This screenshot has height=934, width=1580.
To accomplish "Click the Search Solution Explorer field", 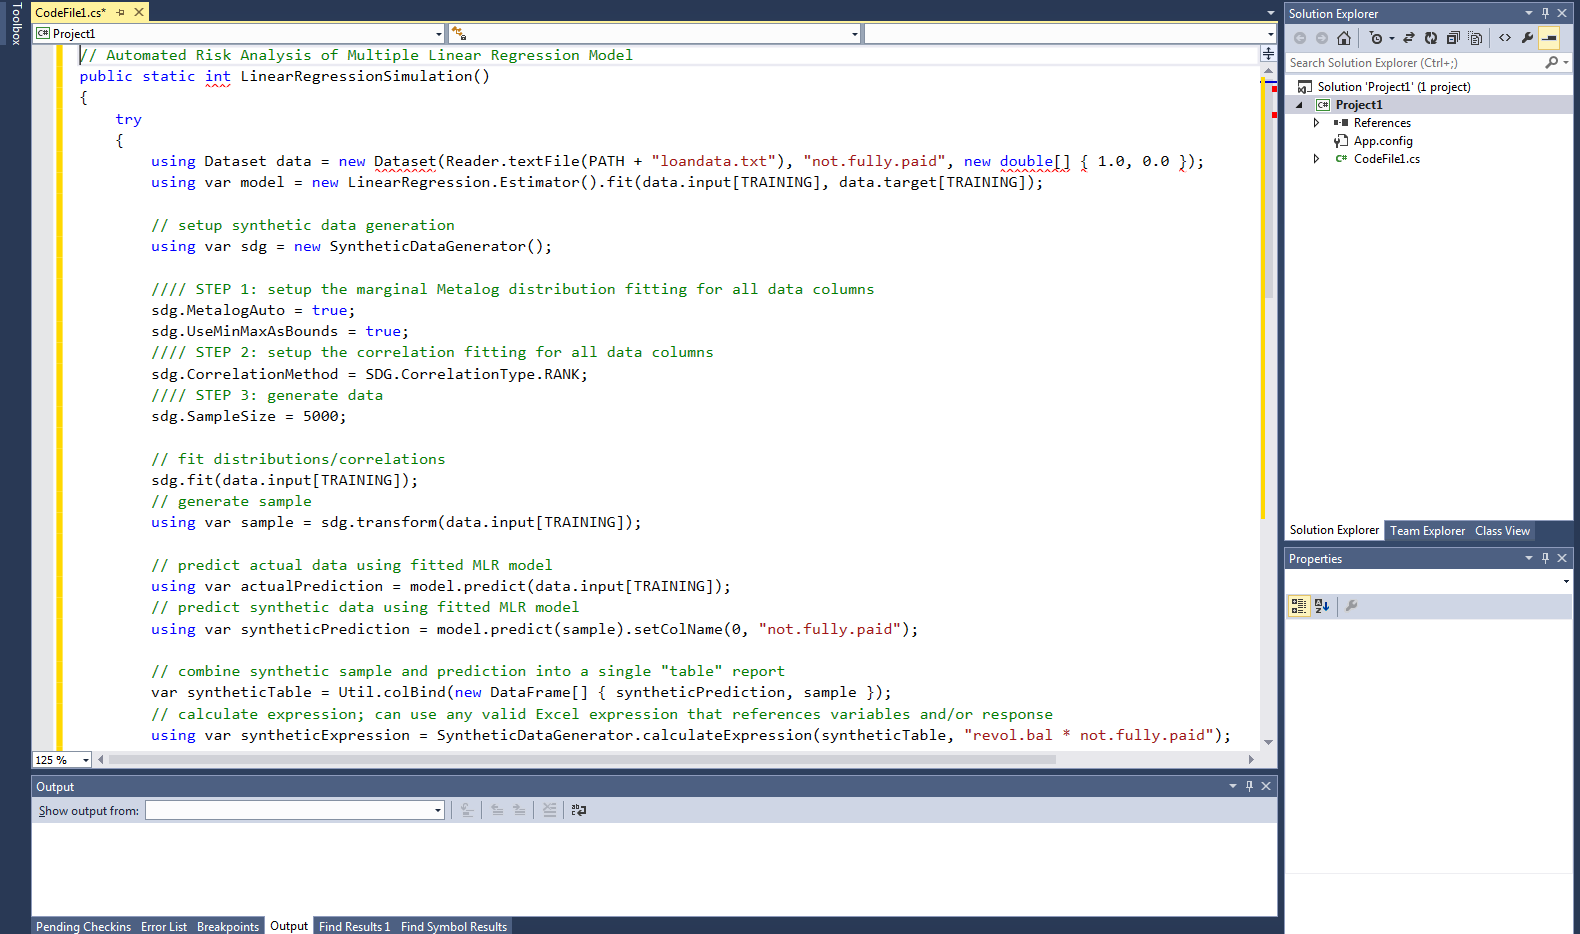I will click(x=1415, y=62).
